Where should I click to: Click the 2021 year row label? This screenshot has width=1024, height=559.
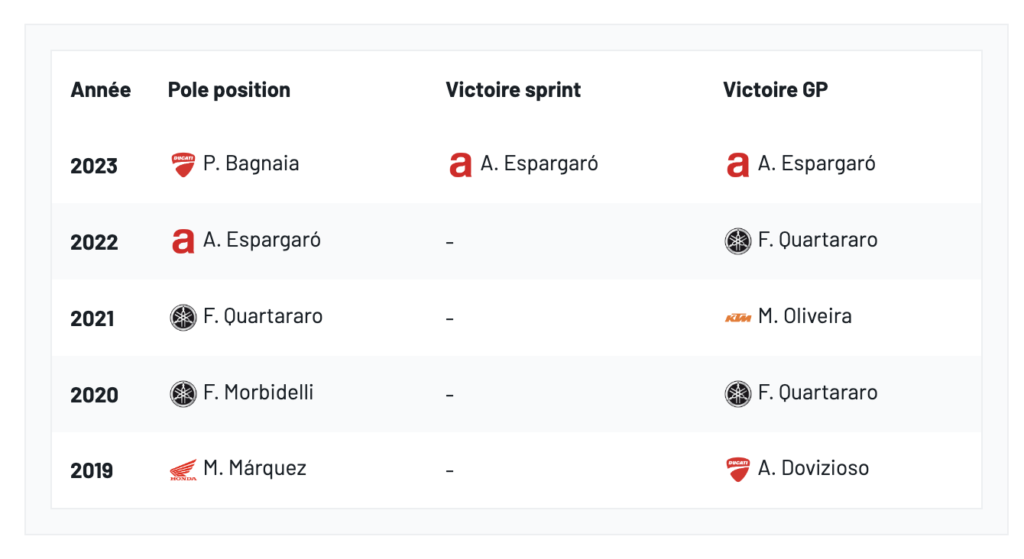click(93, 318)
